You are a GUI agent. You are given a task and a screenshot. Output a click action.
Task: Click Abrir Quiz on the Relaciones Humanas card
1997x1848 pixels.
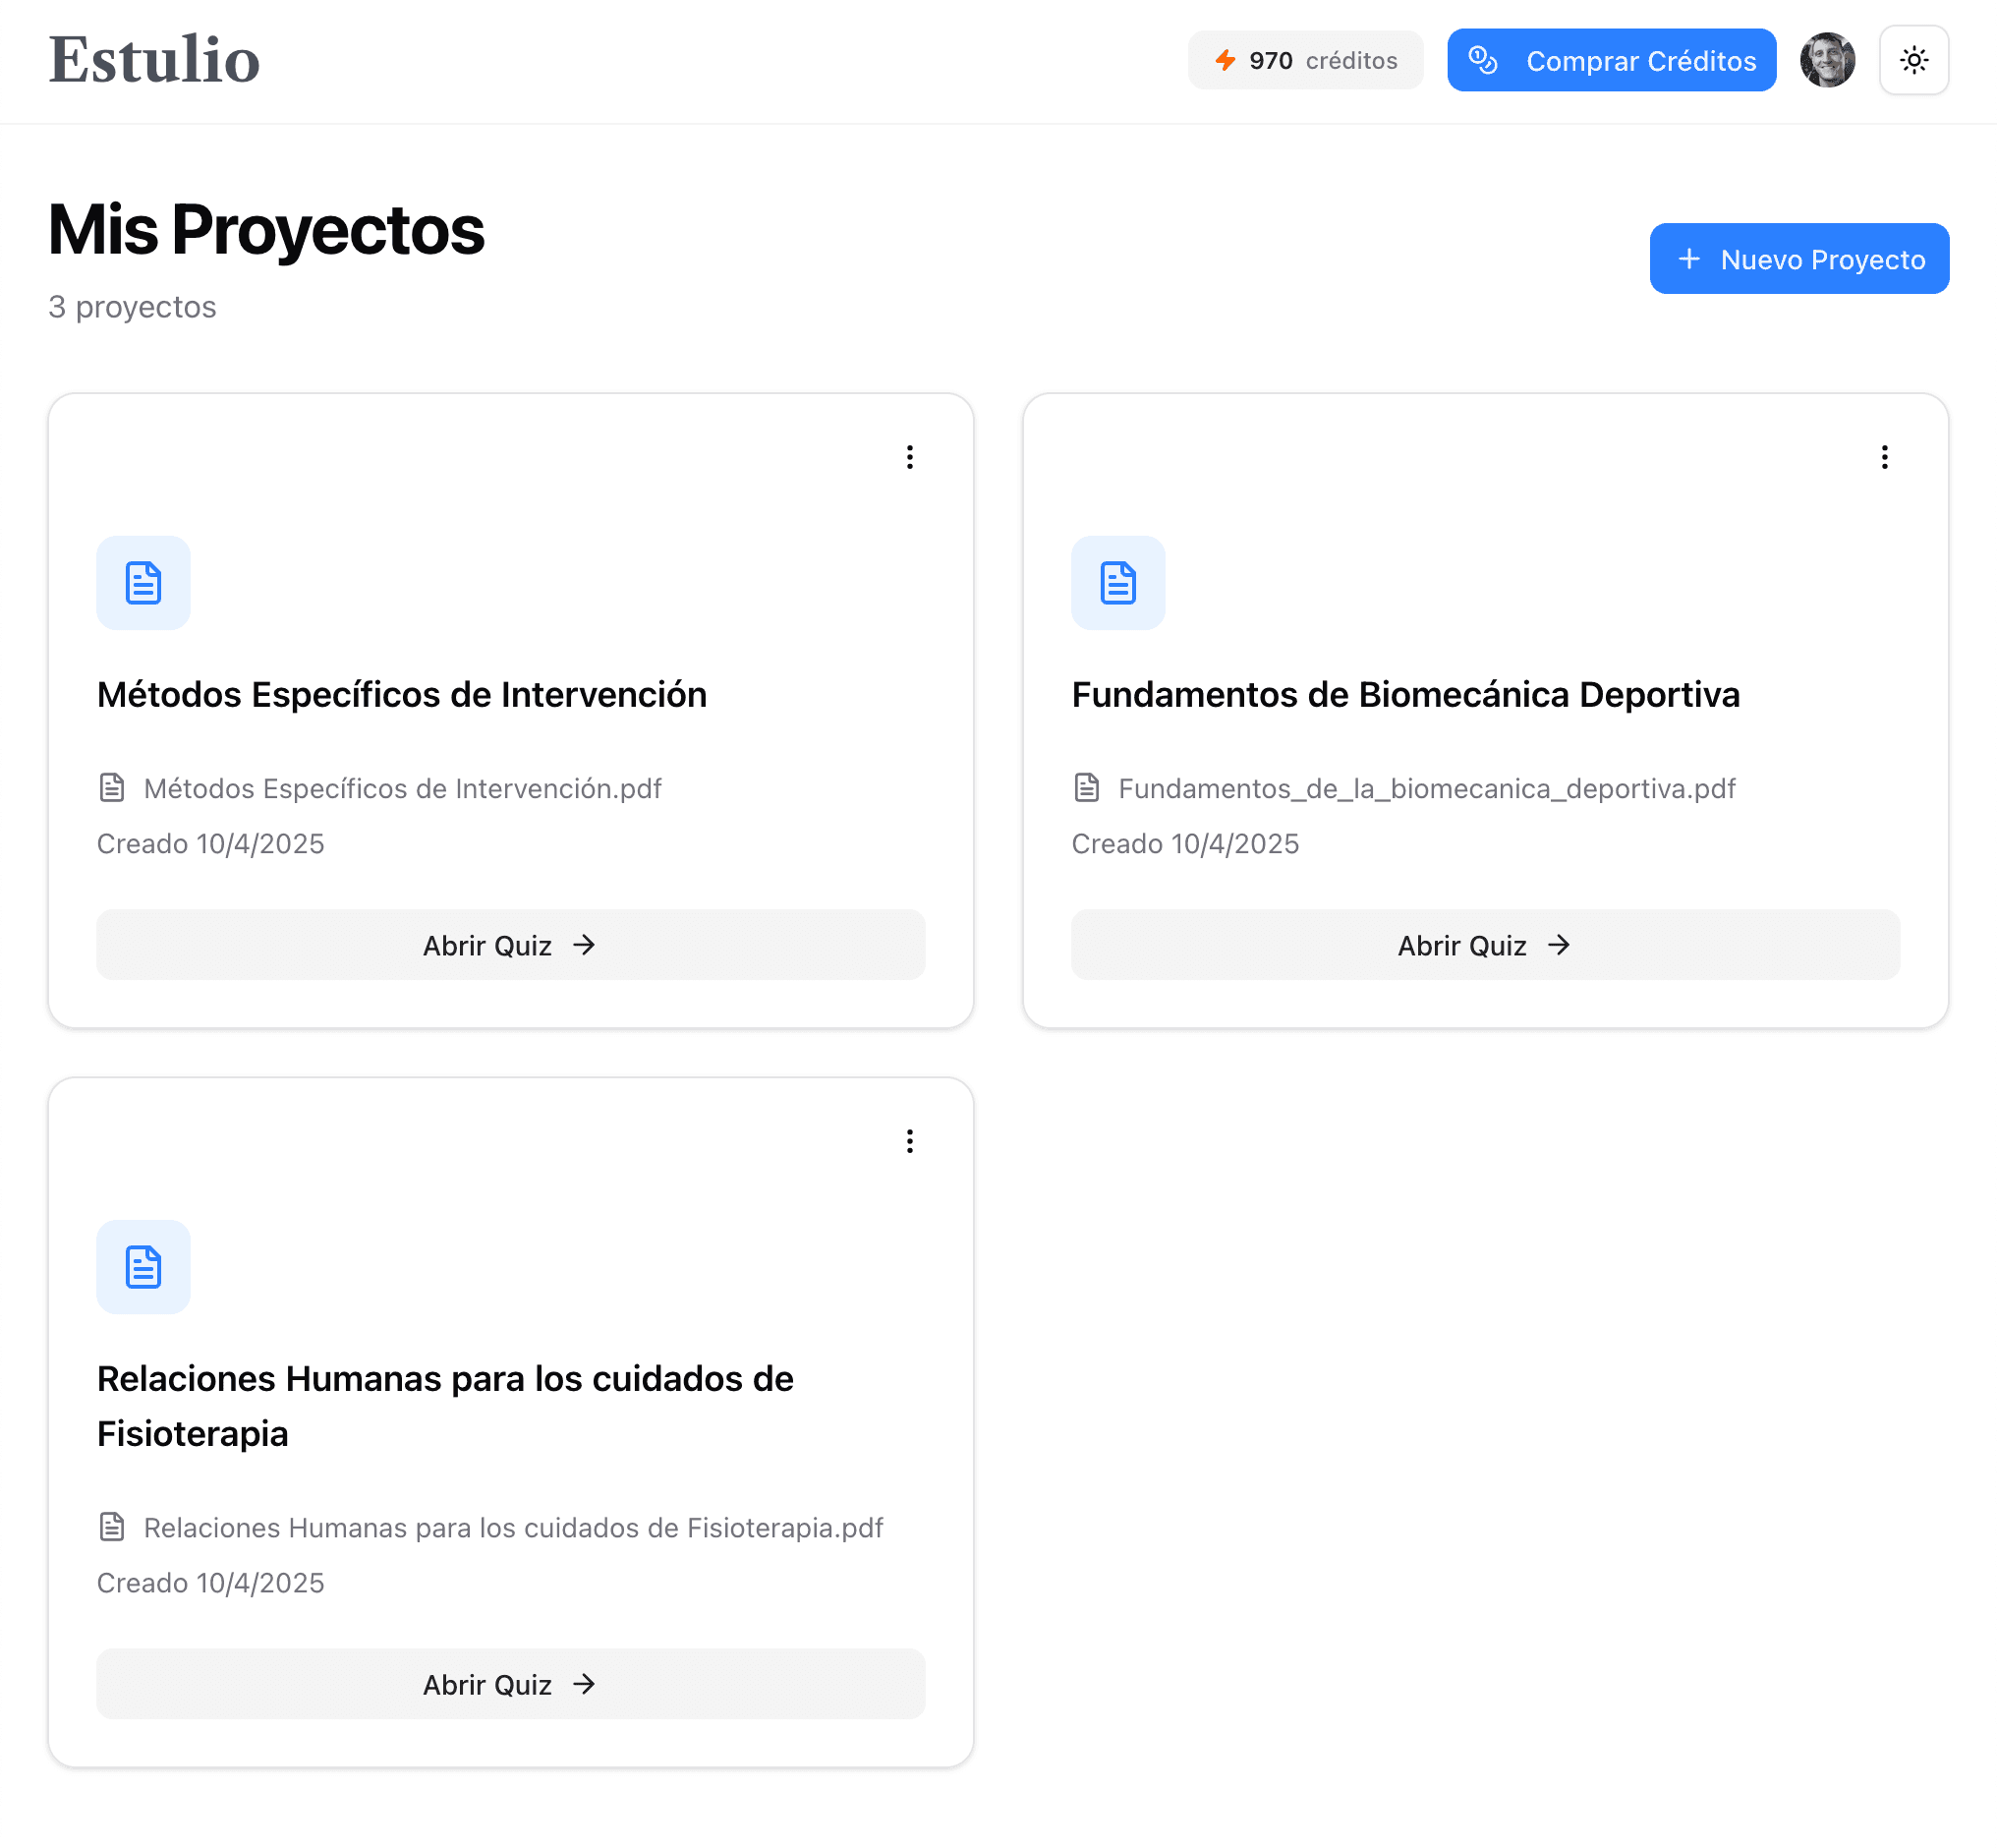click(x=510, y=1683)
